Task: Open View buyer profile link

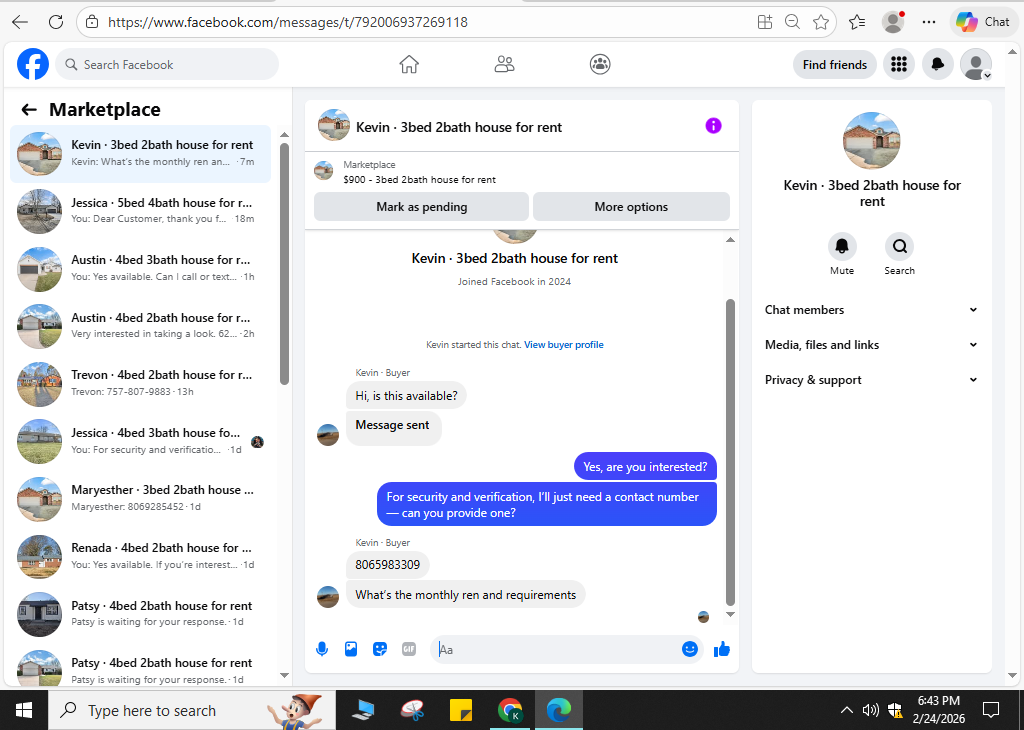Action: (564, 345)
